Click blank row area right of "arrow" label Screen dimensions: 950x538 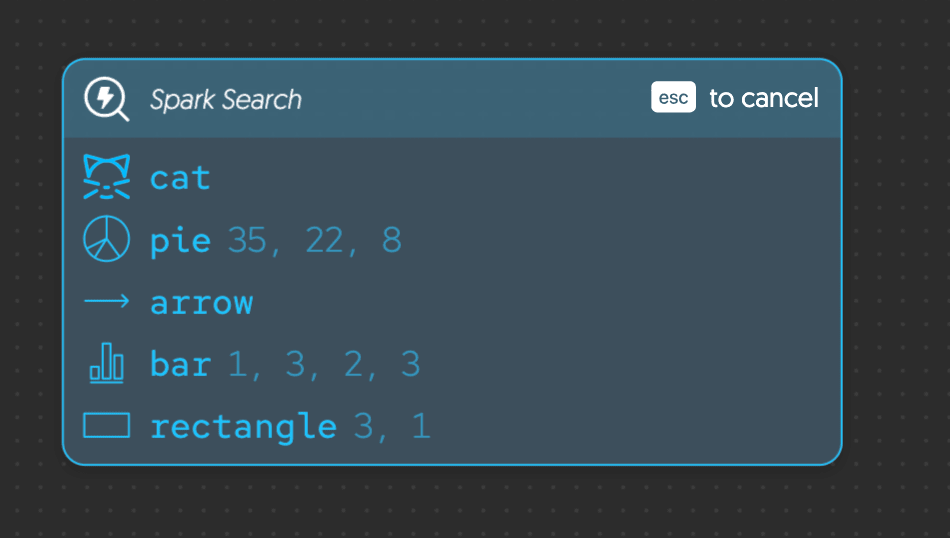point(550,303)
